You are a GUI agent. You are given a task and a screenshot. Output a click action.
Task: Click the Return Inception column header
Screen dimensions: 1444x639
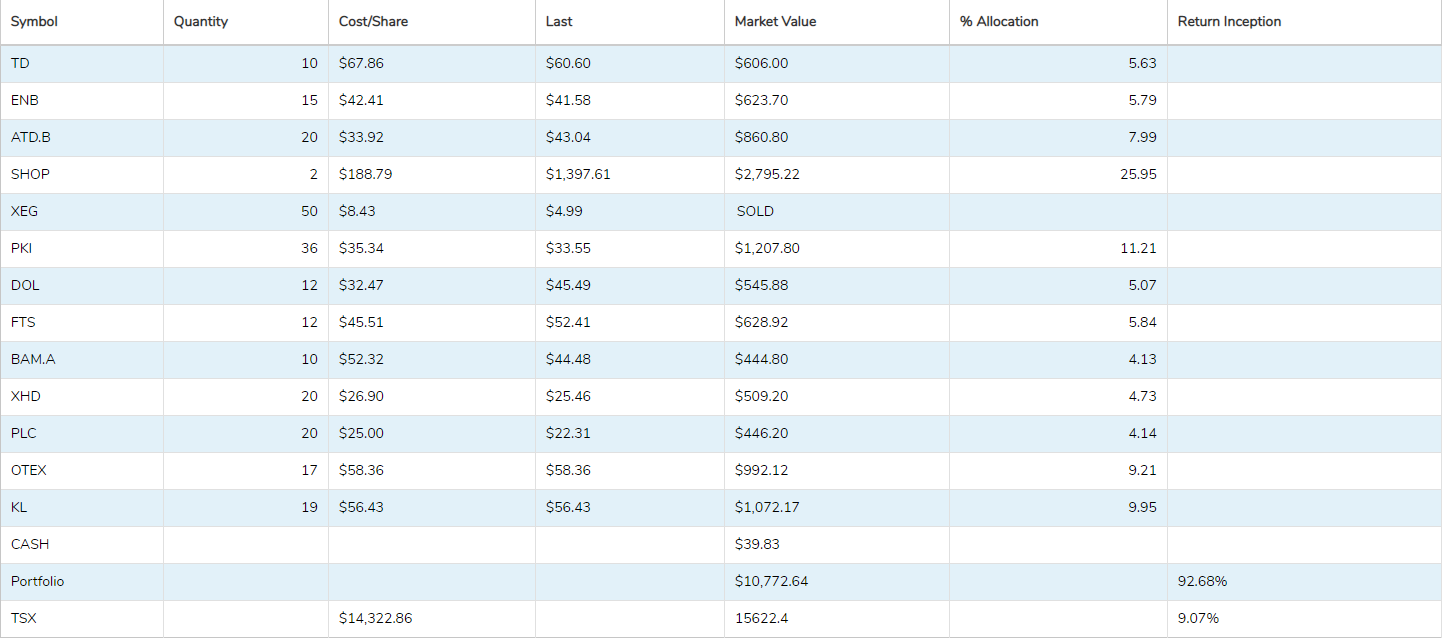1229,22
